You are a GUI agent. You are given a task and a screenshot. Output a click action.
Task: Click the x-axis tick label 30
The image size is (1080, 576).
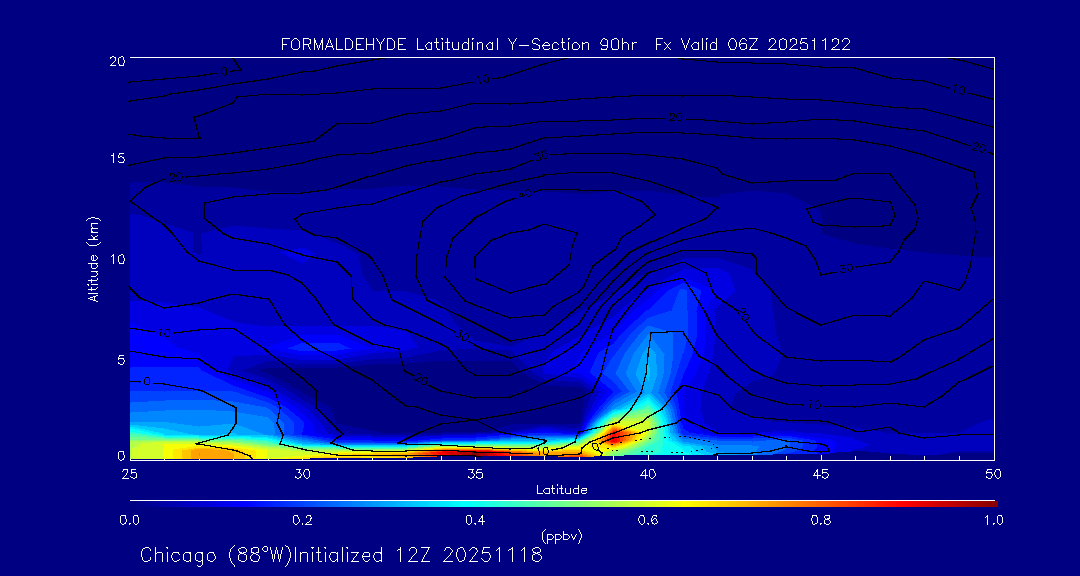(x=302, y=473)
